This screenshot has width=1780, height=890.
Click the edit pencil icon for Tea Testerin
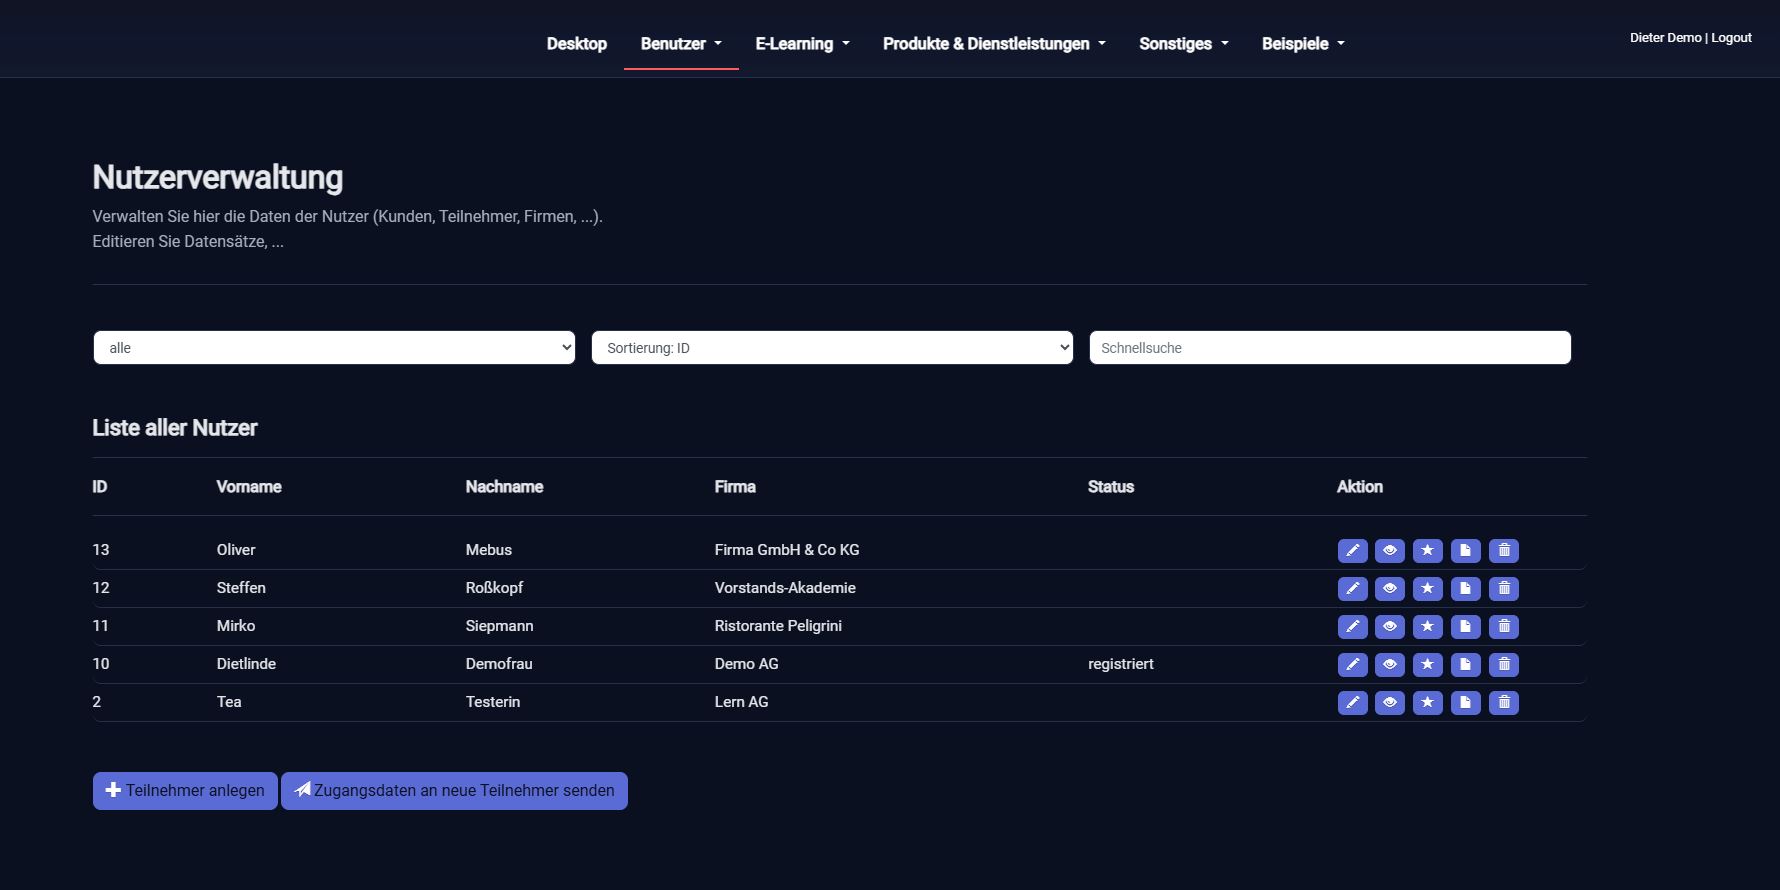point(1352,703)
